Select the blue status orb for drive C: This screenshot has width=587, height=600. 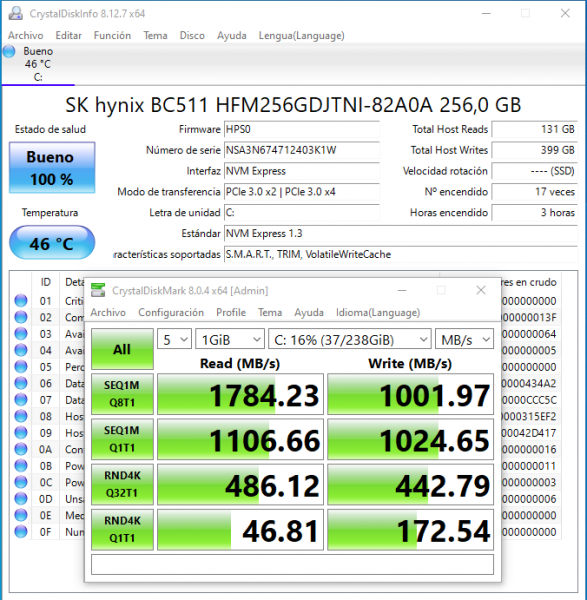point(9,51)
